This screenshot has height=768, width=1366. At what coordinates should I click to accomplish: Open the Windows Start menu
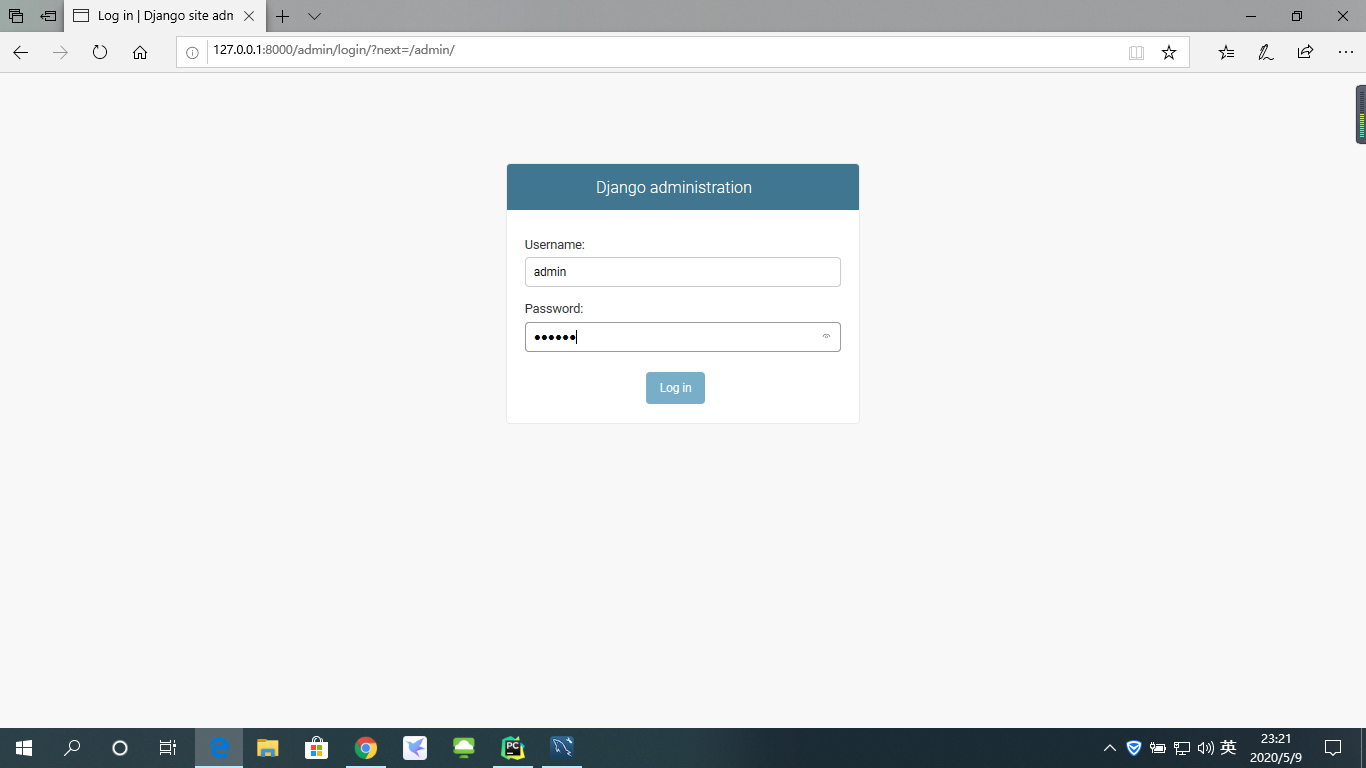click(x=24, y=747)
